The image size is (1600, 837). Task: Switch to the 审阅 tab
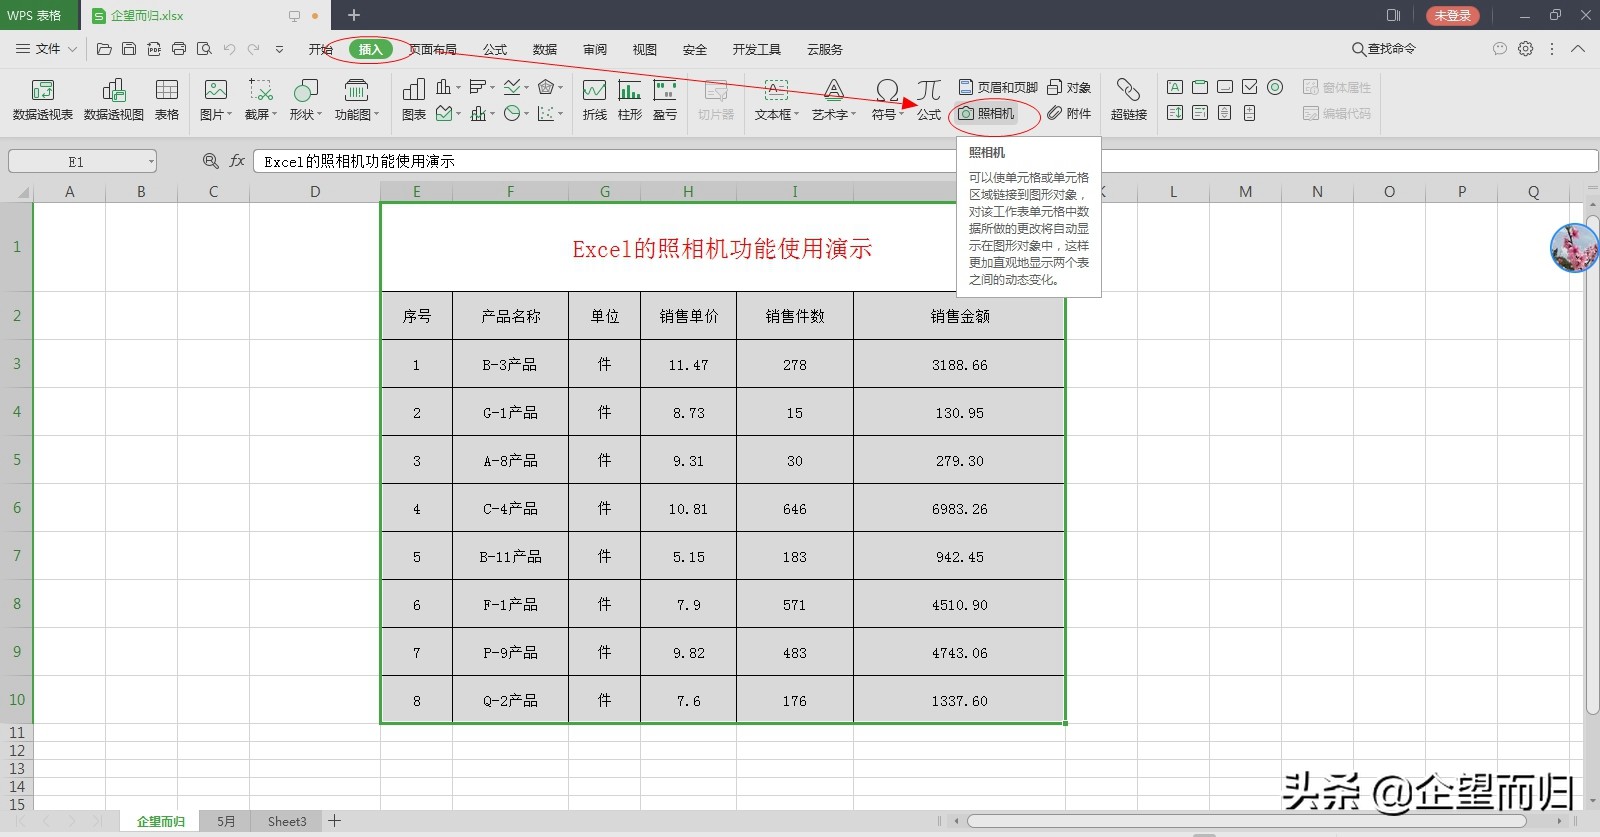[x=595, y=49]
